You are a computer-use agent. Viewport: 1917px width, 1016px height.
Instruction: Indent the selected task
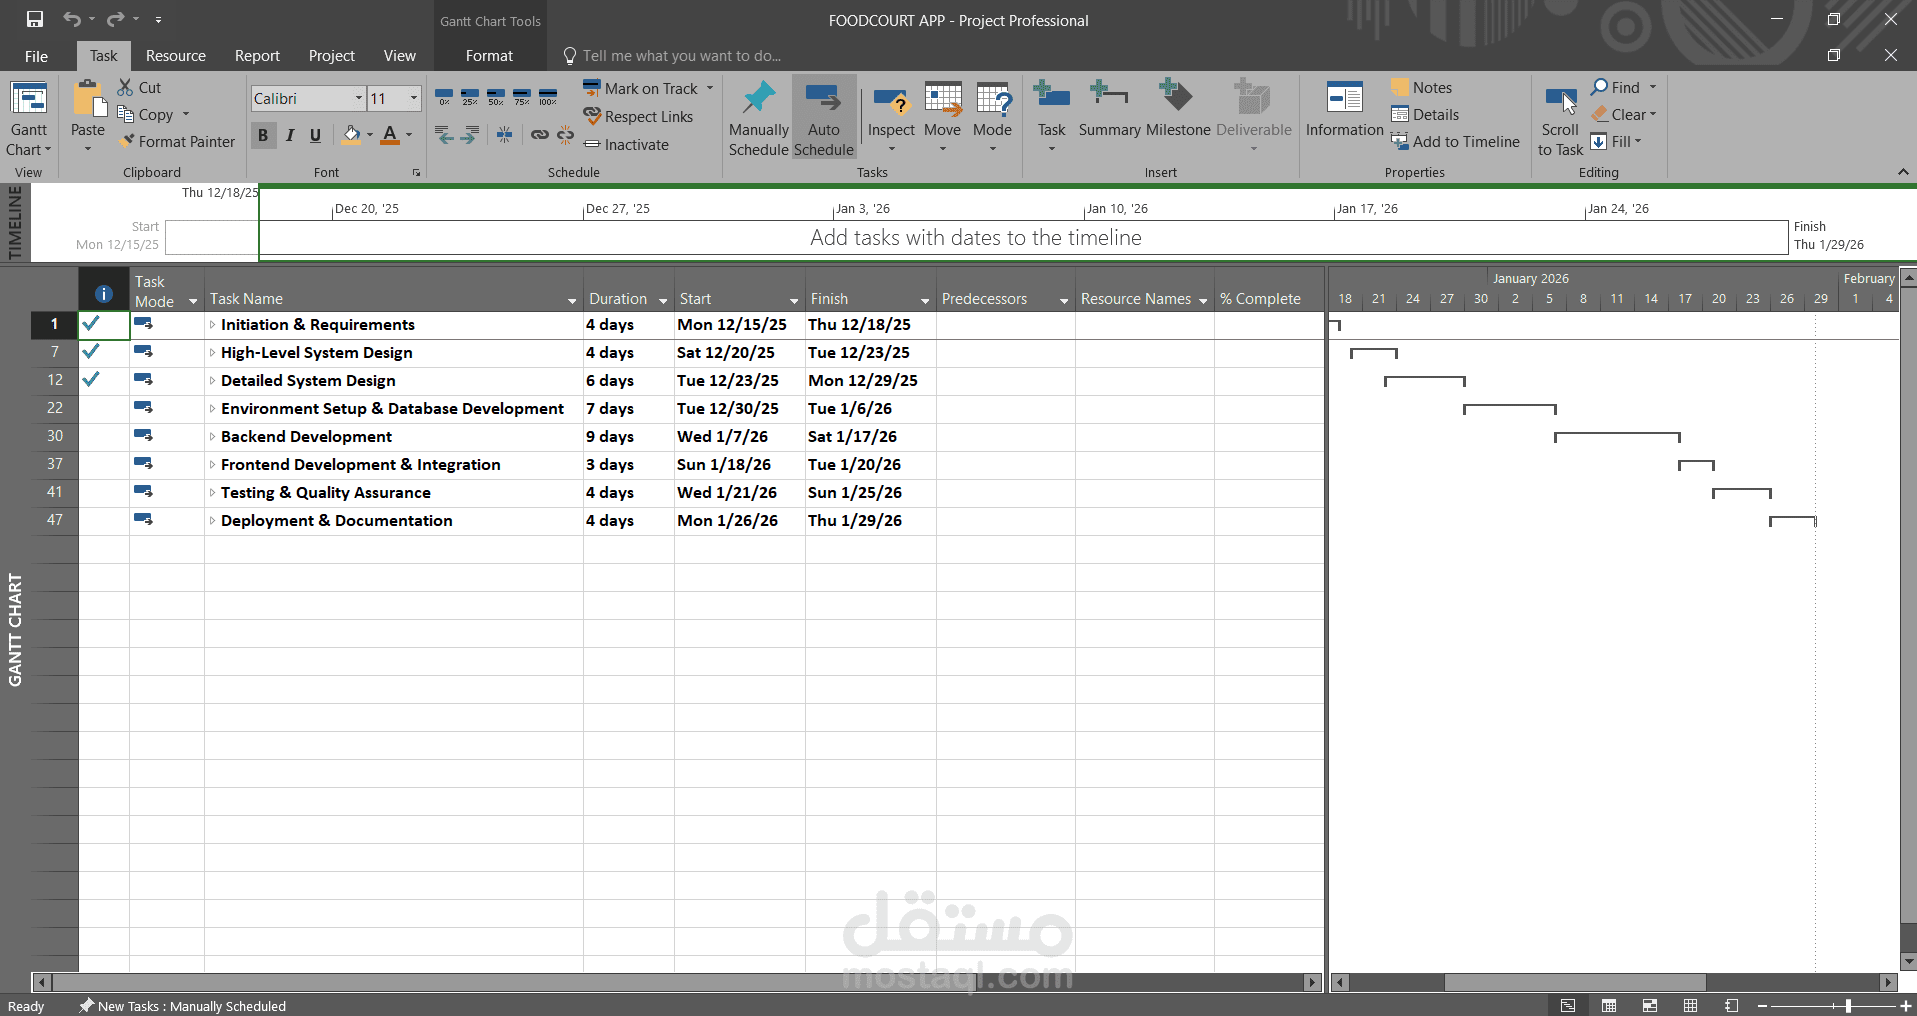point(470,135)
